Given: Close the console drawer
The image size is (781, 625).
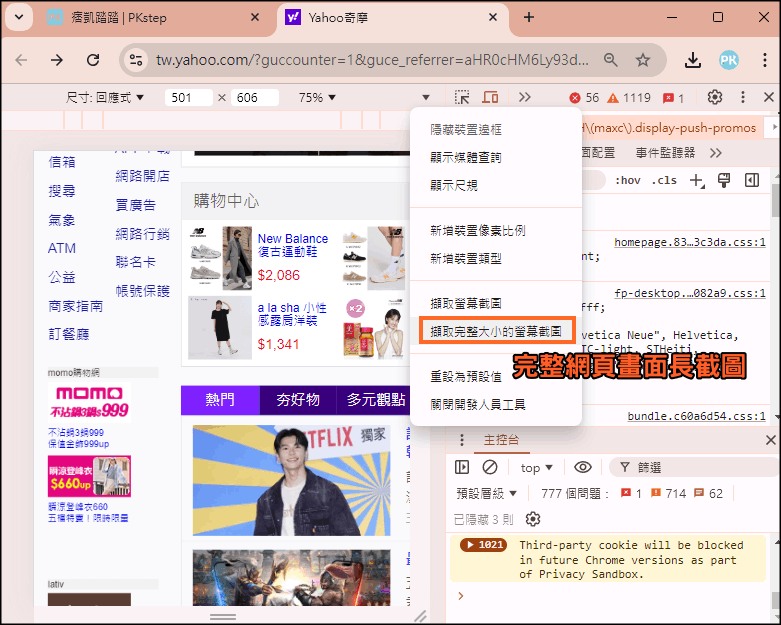Looking at the screenshot, I should [771, 440].
